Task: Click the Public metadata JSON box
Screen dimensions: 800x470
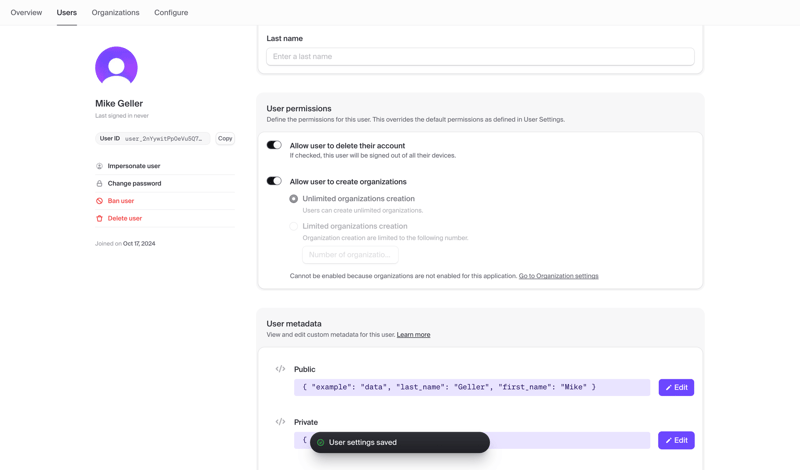Action: click(x=472, y=387)
